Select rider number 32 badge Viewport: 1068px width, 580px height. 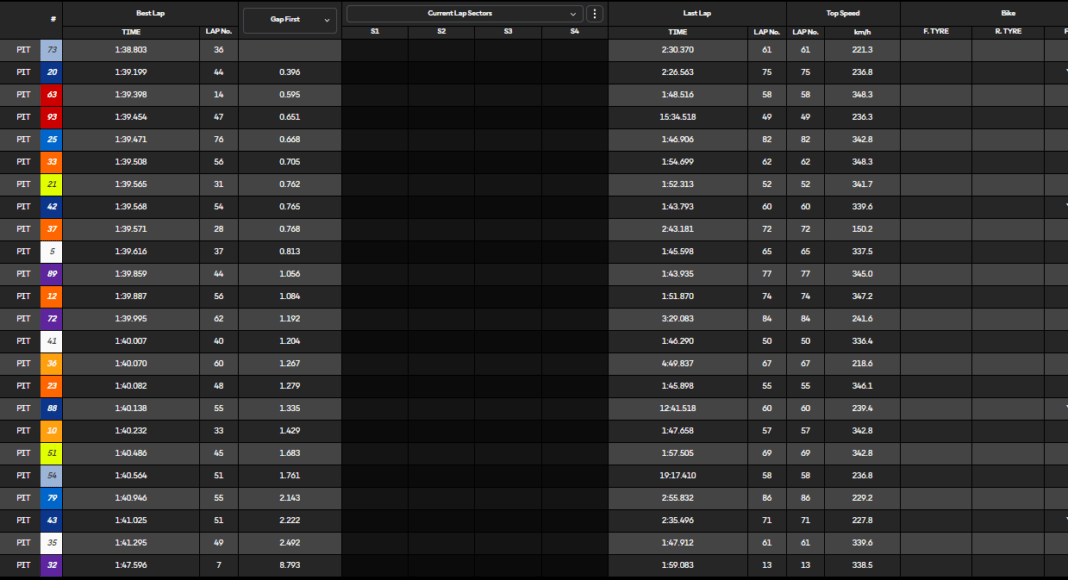point(51,565)
